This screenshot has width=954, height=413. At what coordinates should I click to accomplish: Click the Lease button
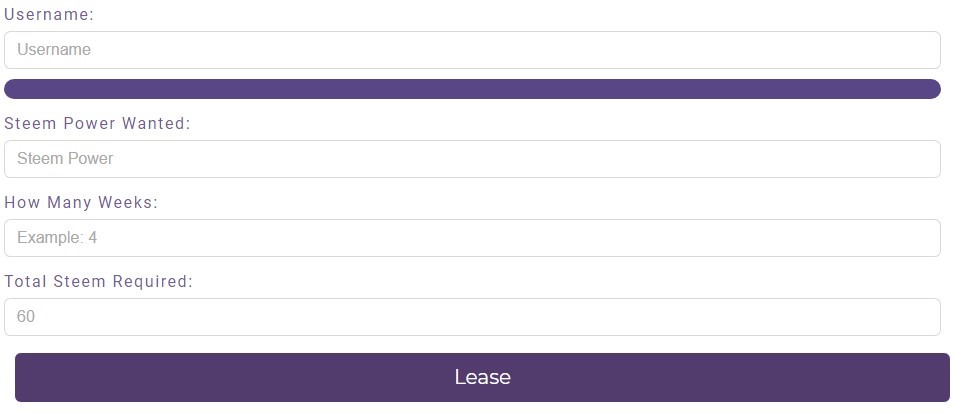tap(482, 377)
